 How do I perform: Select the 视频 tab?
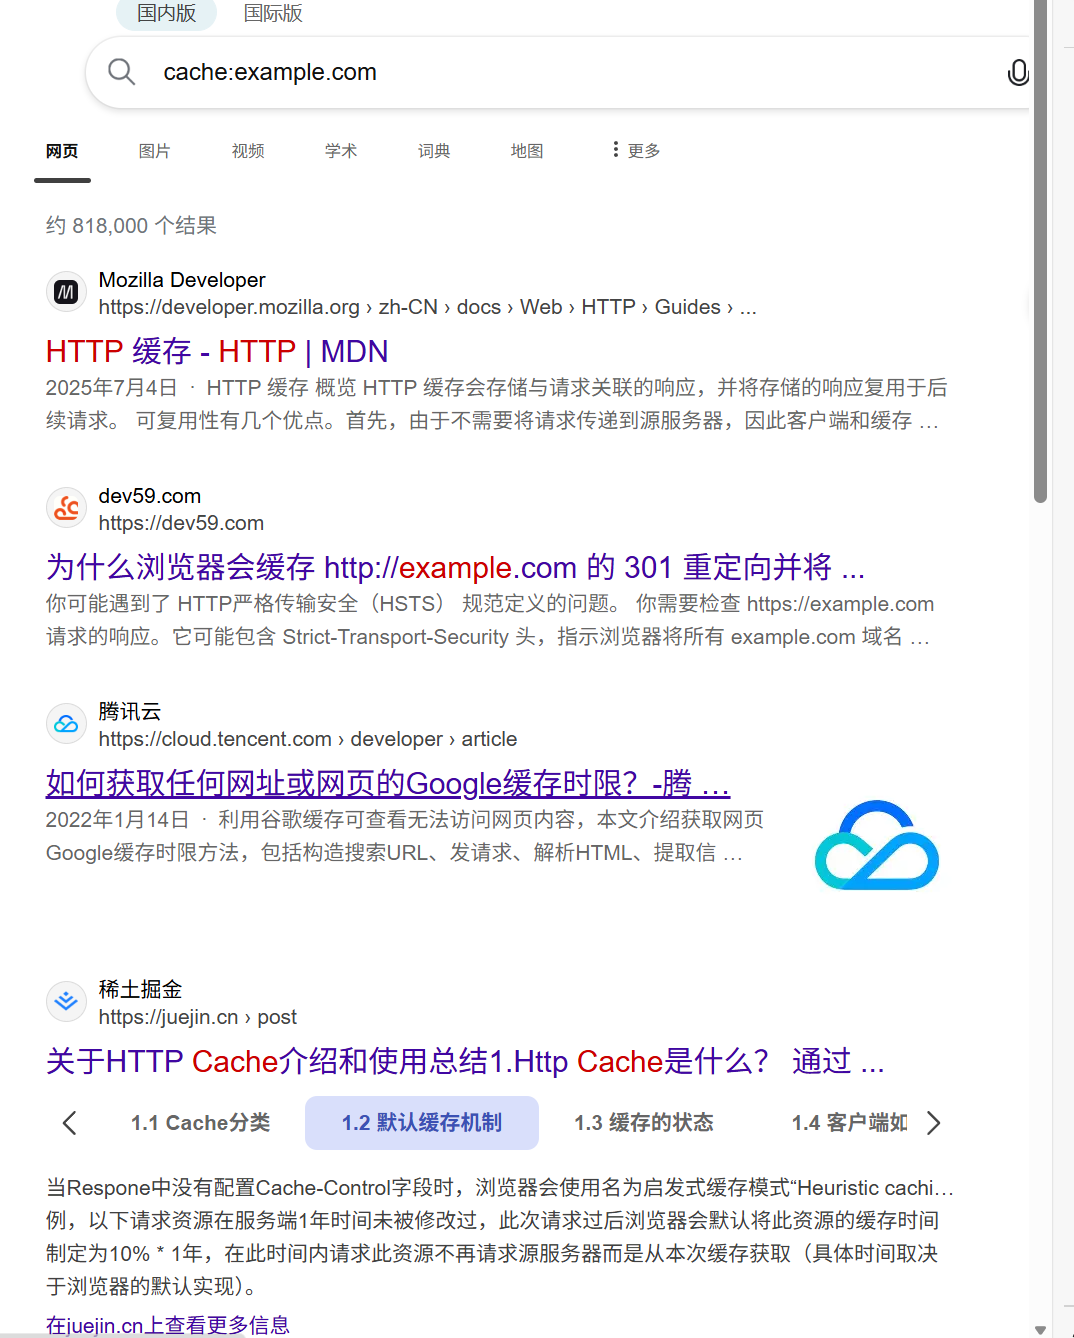coord(248,151)
